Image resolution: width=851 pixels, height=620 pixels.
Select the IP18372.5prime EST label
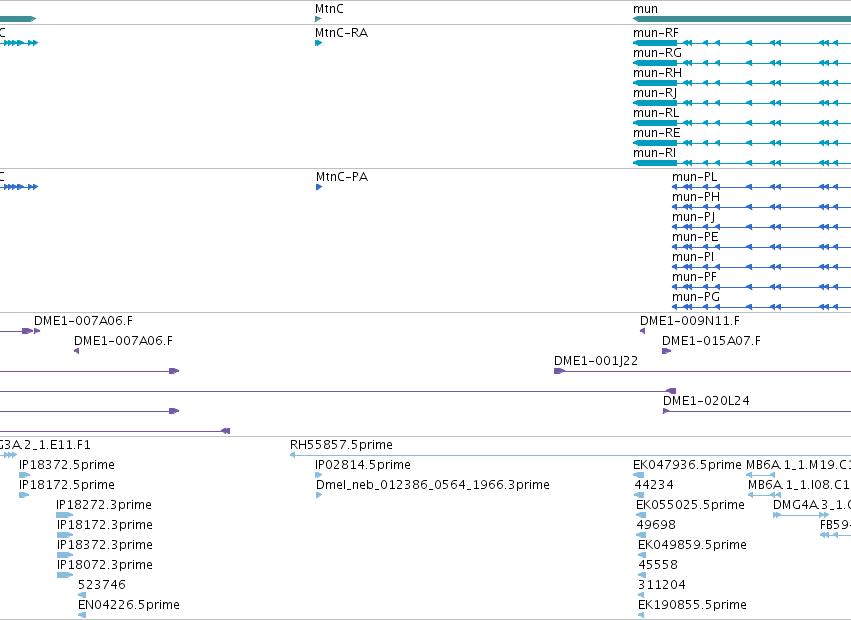click(67, 465)
